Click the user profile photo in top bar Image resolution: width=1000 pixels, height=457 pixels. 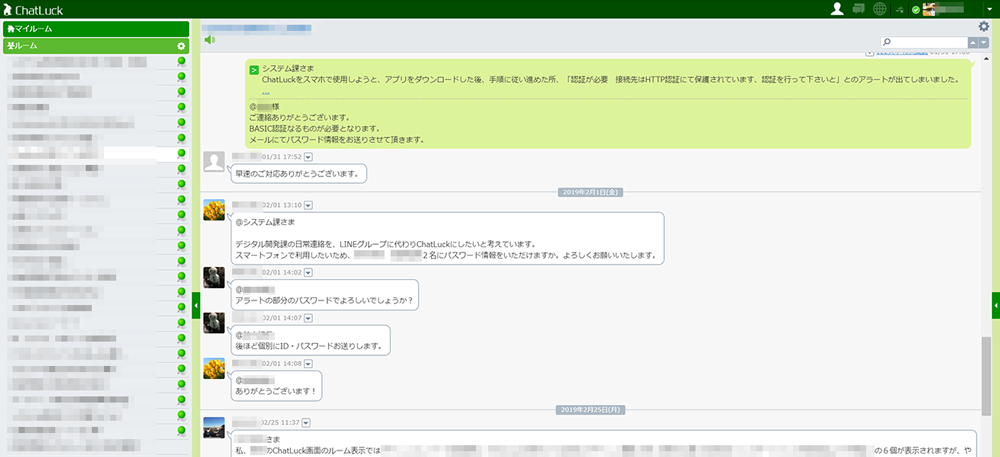click(929, 9)
